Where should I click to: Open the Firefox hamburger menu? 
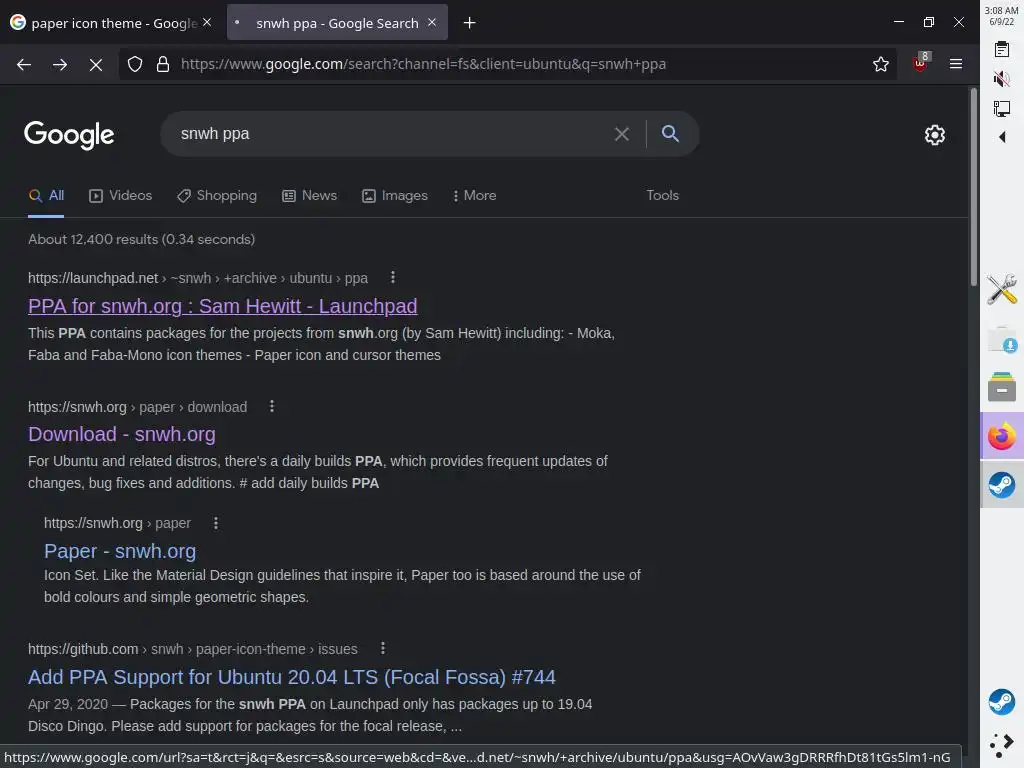[x=955, y=64]
